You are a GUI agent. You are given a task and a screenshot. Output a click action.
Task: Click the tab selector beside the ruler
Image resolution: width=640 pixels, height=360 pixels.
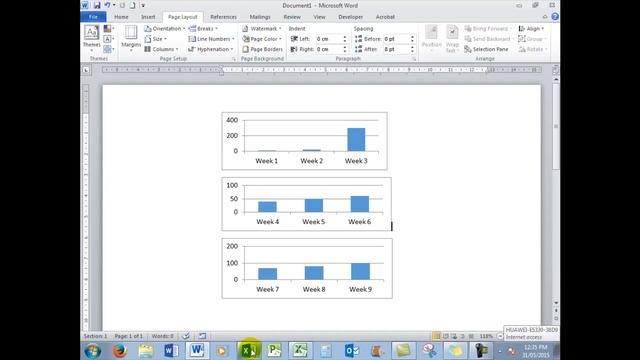(x=86, y=70)
